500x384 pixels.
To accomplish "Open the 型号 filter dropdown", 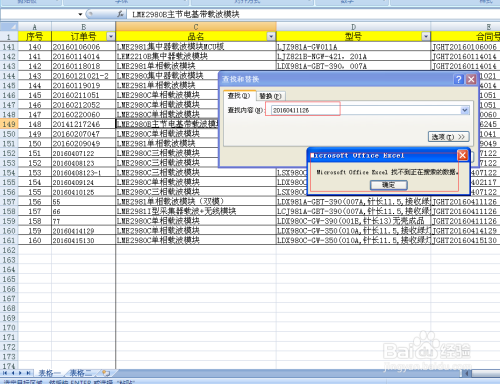I will [426, 36].
